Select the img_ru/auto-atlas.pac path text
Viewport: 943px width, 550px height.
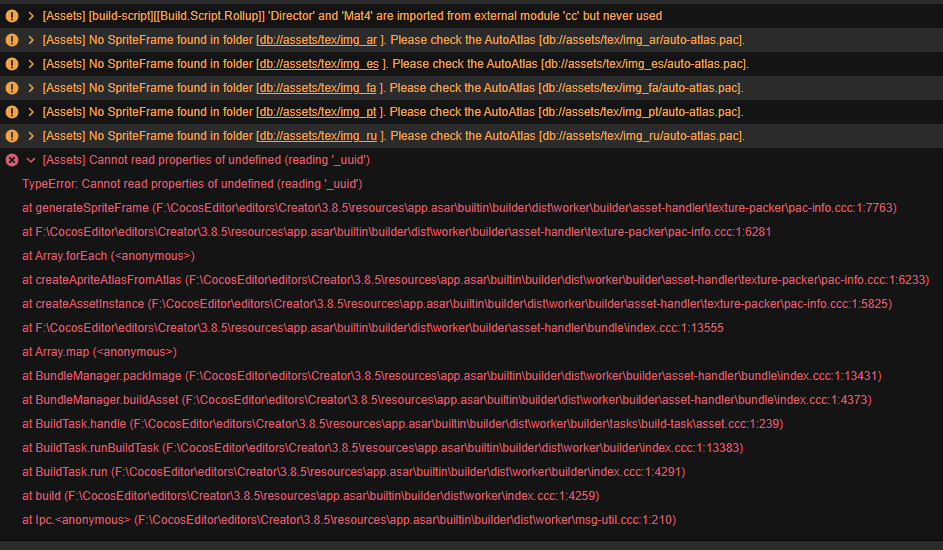click(x=642, y=136)
